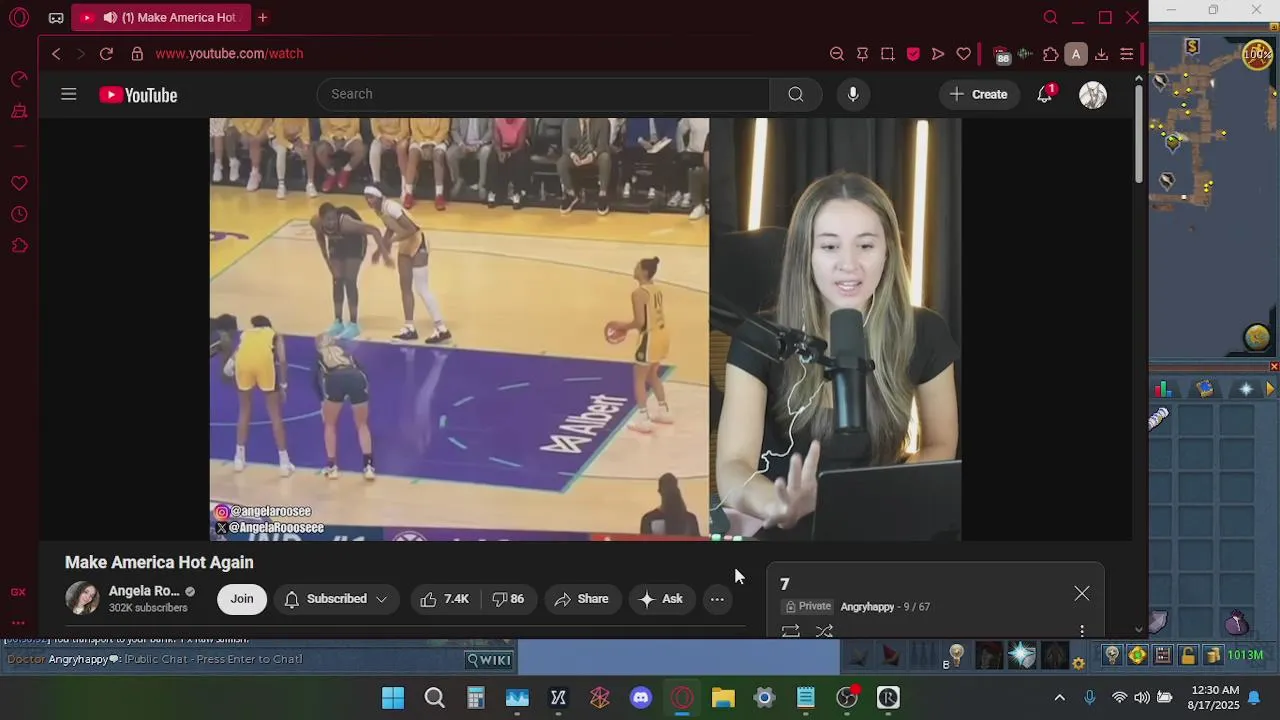Screen dimensions: 1280x720
Task: Focus the YouTube Search field
Action: [x=543, y=94]
